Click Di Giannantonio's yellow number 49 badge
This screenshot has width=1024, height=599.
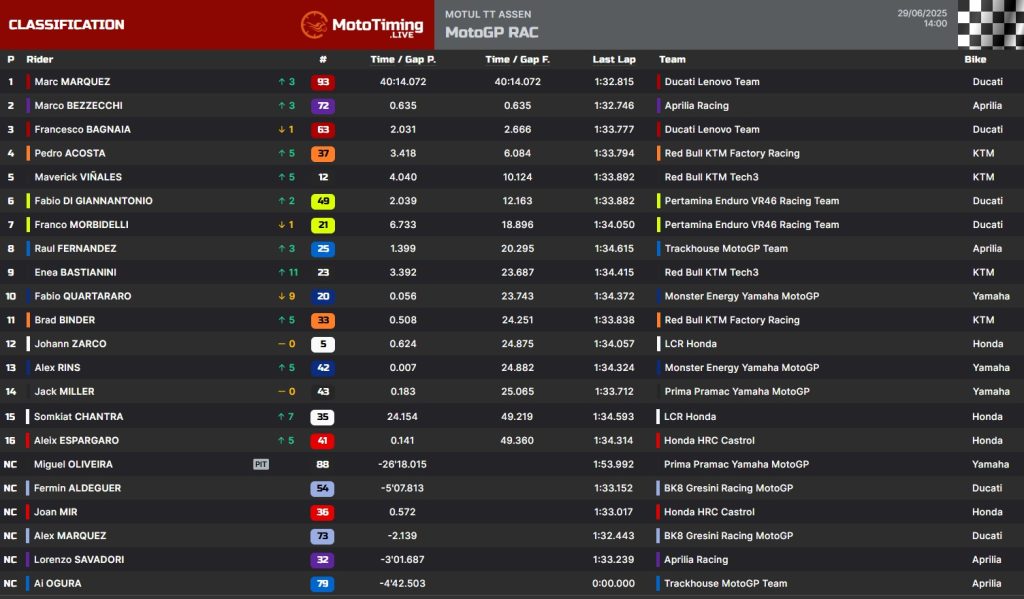click(323, 201)
